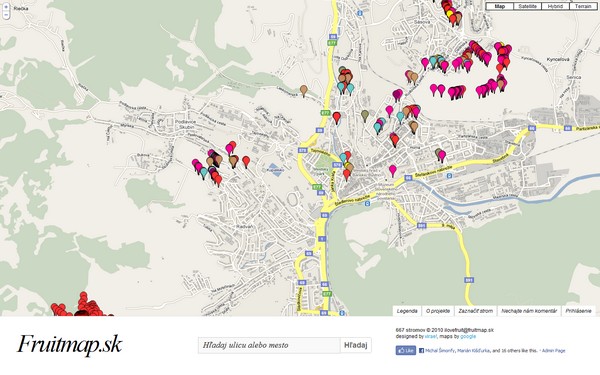Click the Facebook icon beside the liker names
The image size is (600, 375).
[421, 350]
